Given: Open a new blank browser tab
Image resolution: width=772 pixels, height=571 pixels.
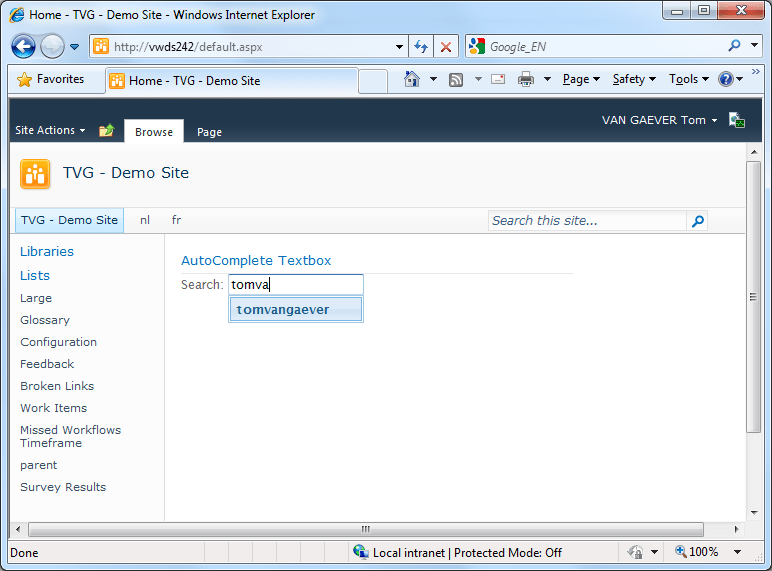Looking at the screenshot, I should [373, 81].
